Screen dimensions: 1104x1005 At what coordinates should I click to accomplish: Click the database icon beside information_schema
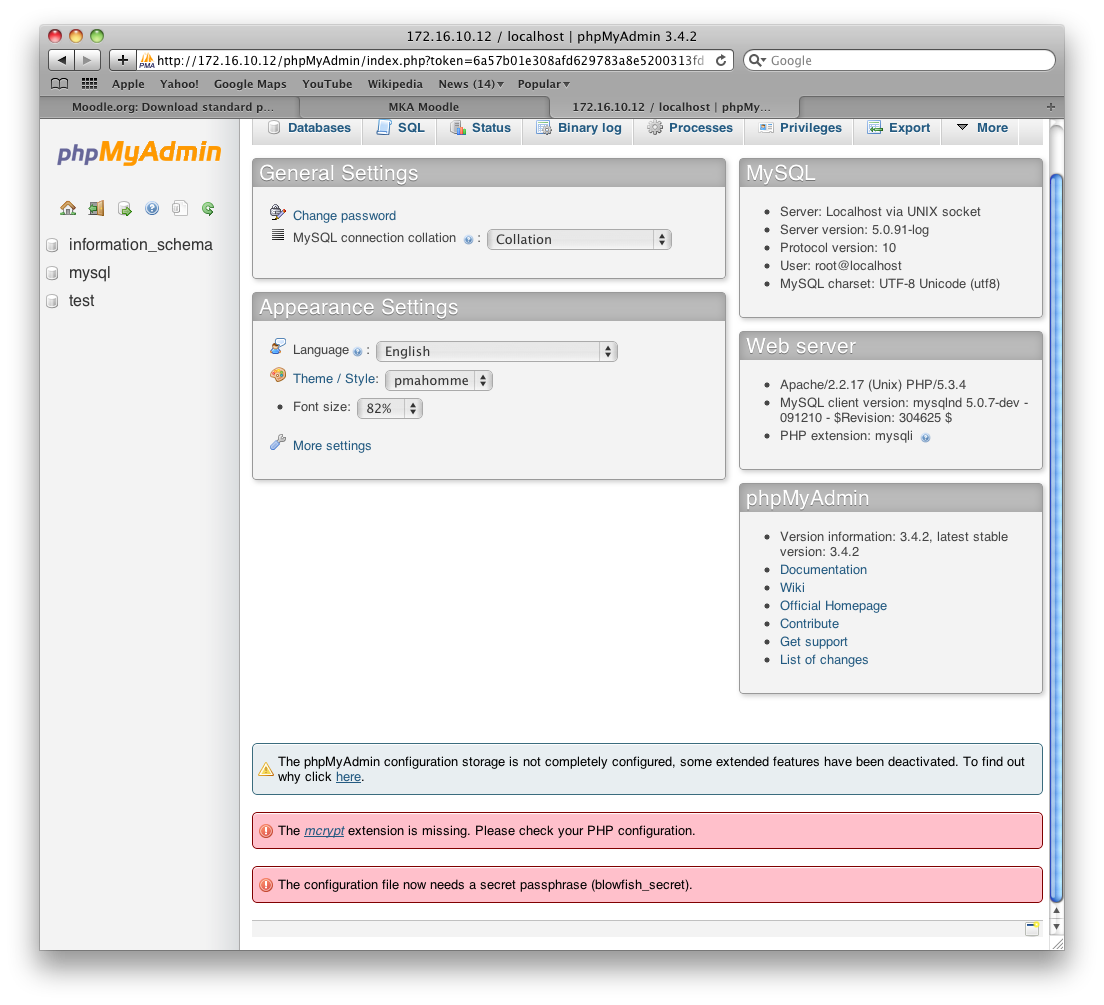52,245
